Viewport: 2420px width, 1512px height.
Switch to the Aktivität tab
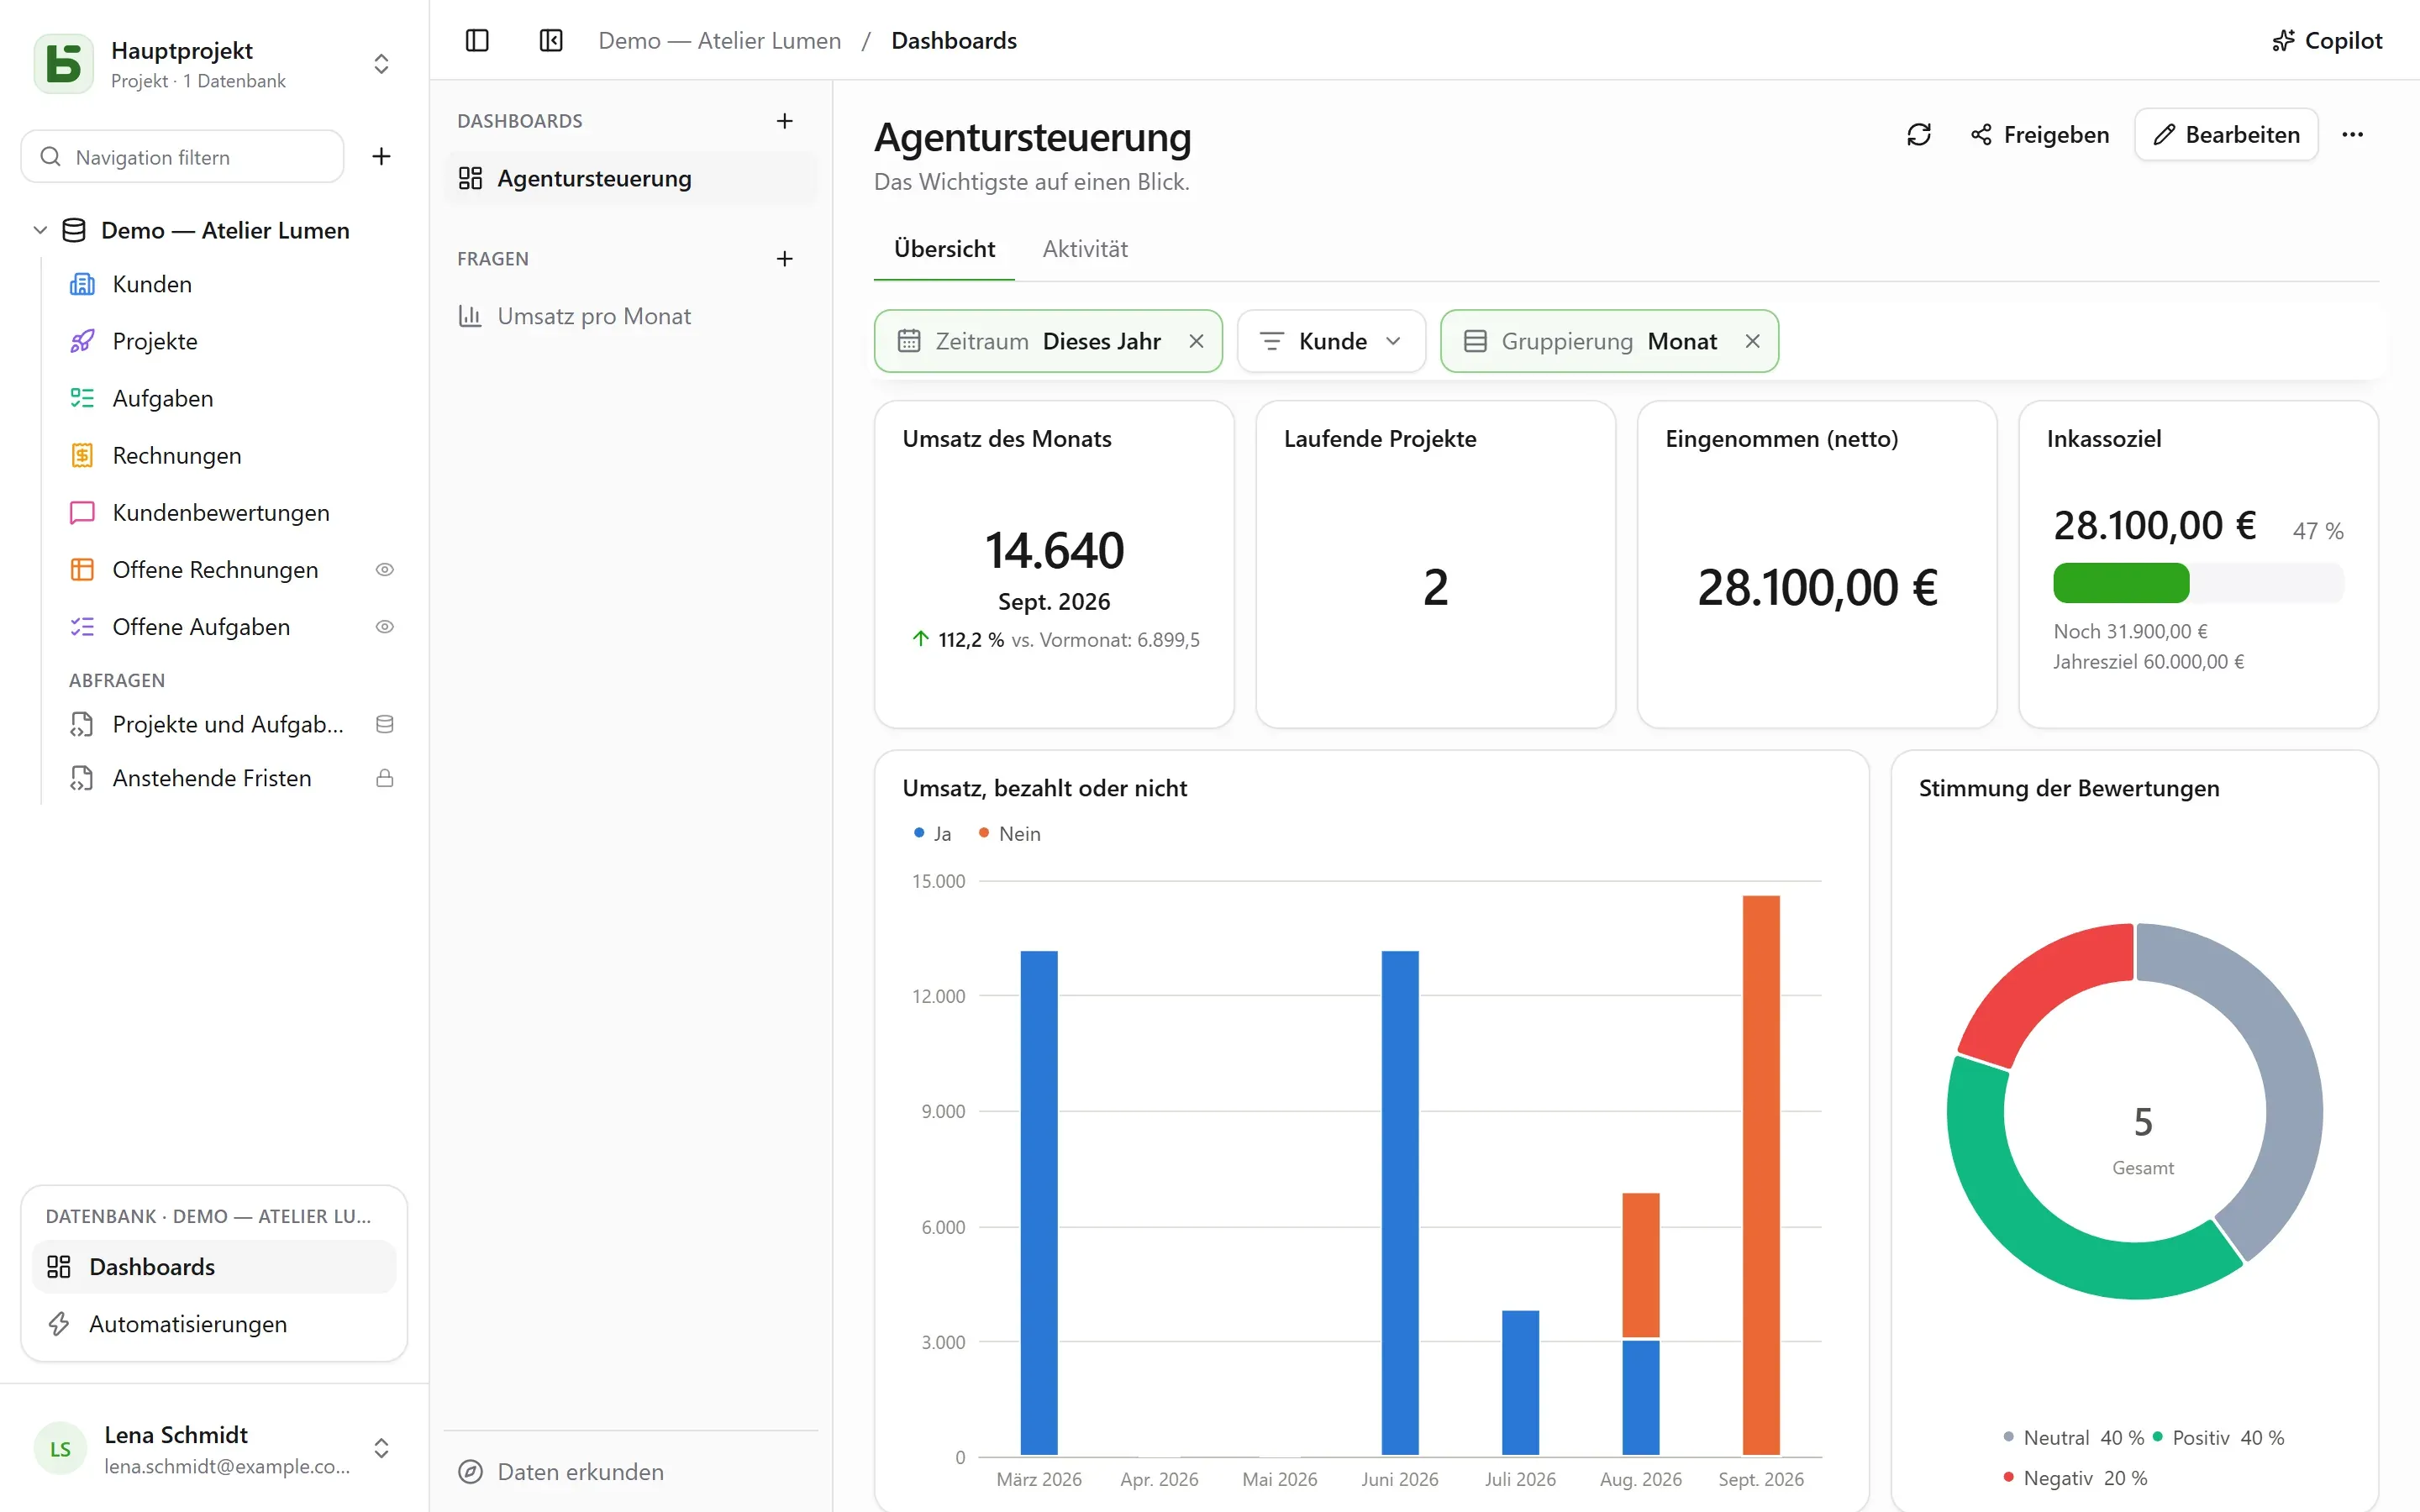(1085, 249)
